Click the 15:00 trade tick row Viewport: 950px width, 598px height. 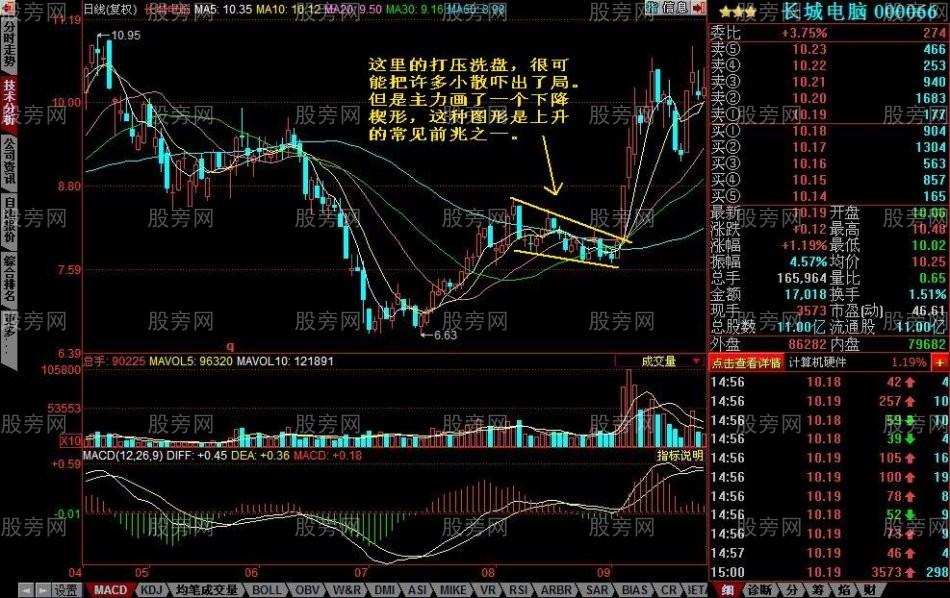tap(828, 572)
